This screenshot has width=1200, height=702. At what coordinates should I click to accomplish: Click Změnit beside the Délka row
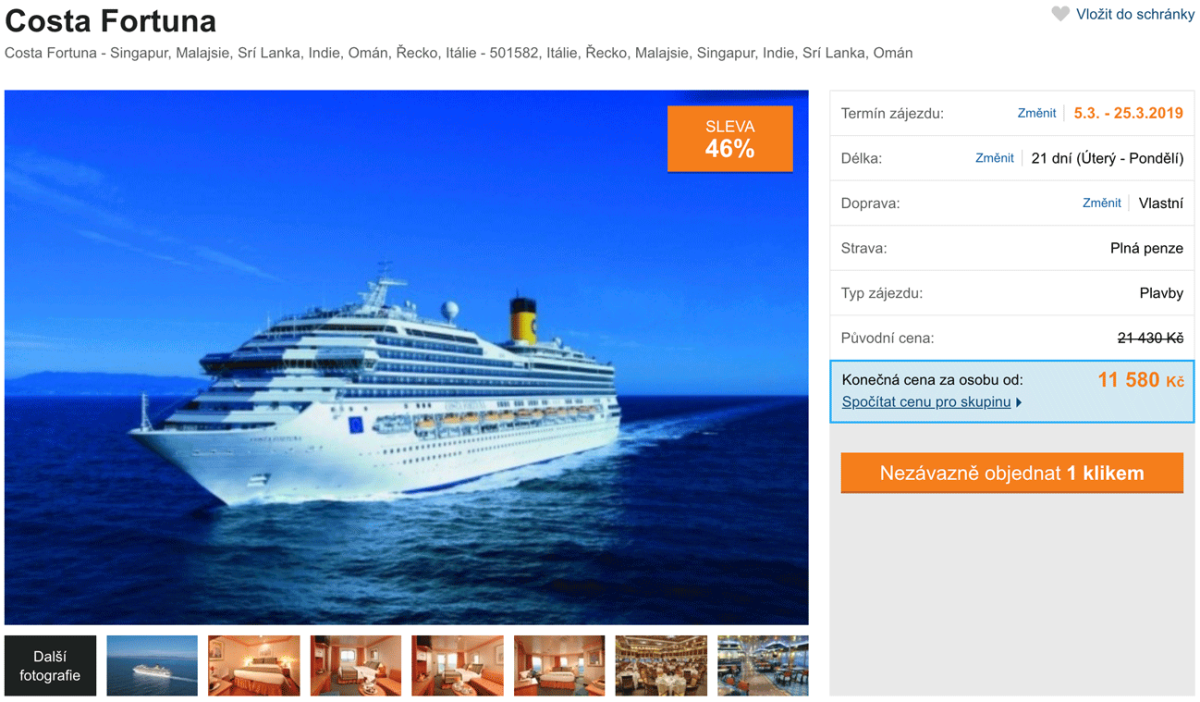click(994, 158)
